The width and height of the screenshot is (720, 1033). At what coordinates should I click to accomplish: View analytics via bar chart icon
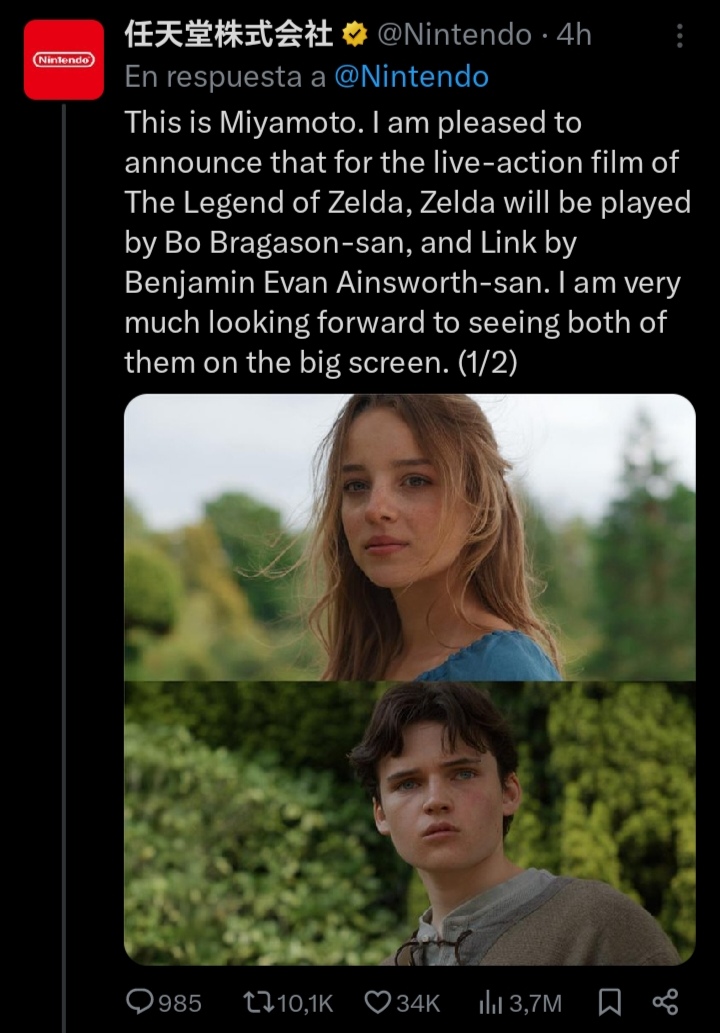(491, 1002)
